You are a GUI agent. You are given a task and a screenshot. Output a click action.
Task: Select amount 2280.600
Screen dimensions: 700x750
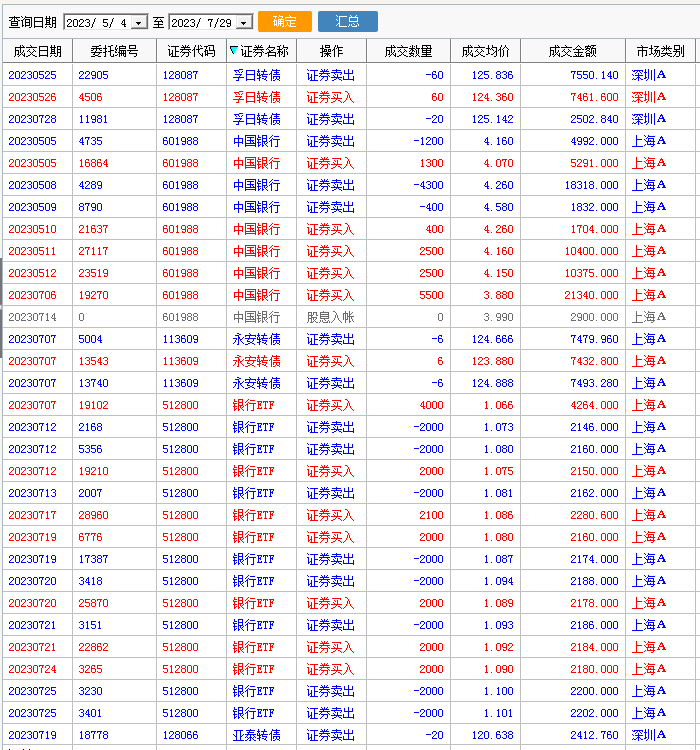[594, 515]
